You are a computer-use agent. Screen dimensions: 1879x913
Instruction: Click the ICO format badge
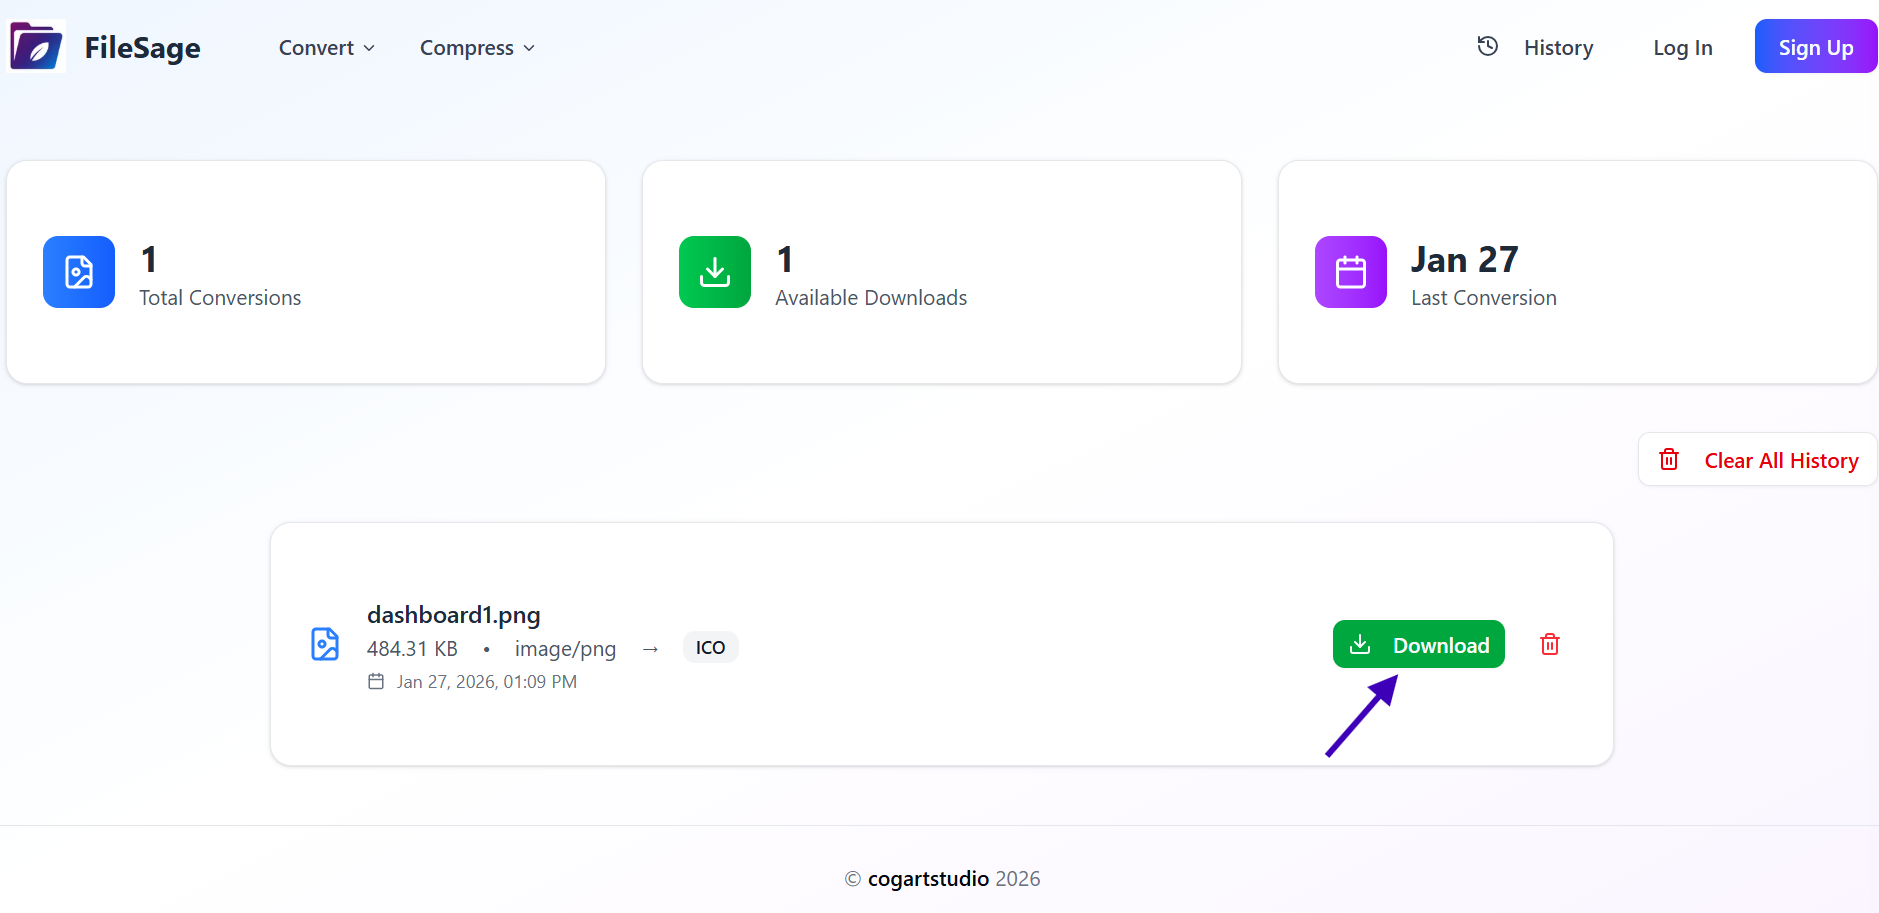pyautogui.click(x=710, y=648)
